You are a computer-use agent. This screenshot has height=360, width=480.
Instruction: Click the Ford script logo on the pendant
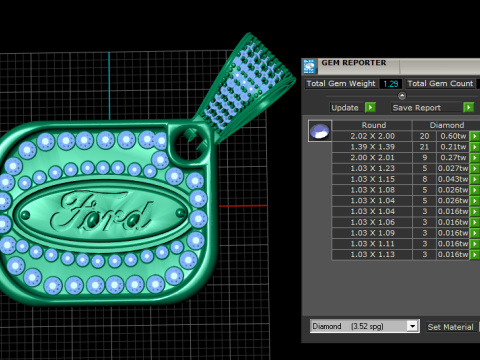tap(101, 211)
